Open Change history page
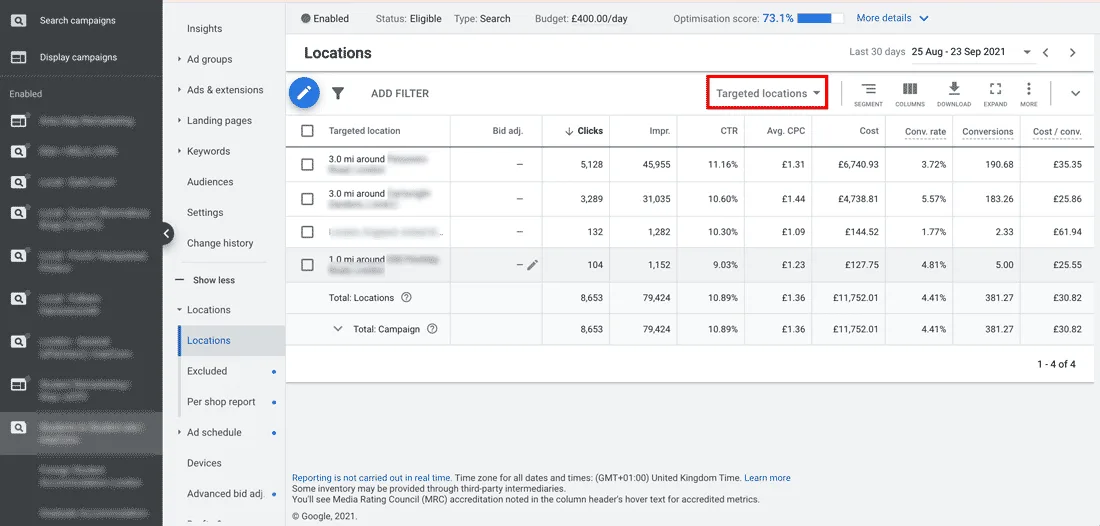The image size is (1100, 526). click(220, 243)
